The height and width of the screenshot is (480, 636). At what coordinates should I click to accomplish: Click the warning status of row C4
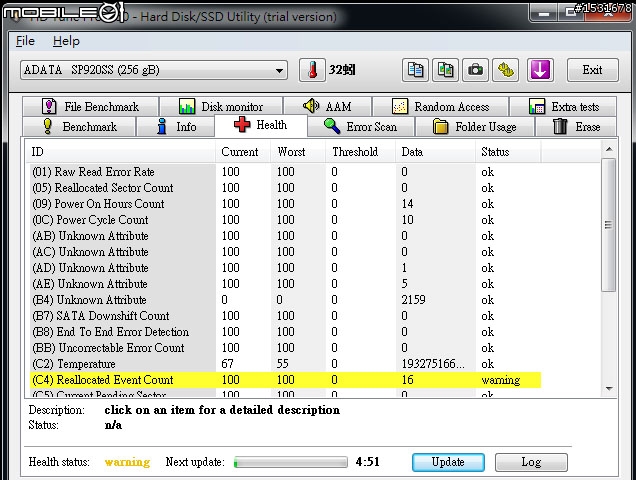tap(501, 380)
